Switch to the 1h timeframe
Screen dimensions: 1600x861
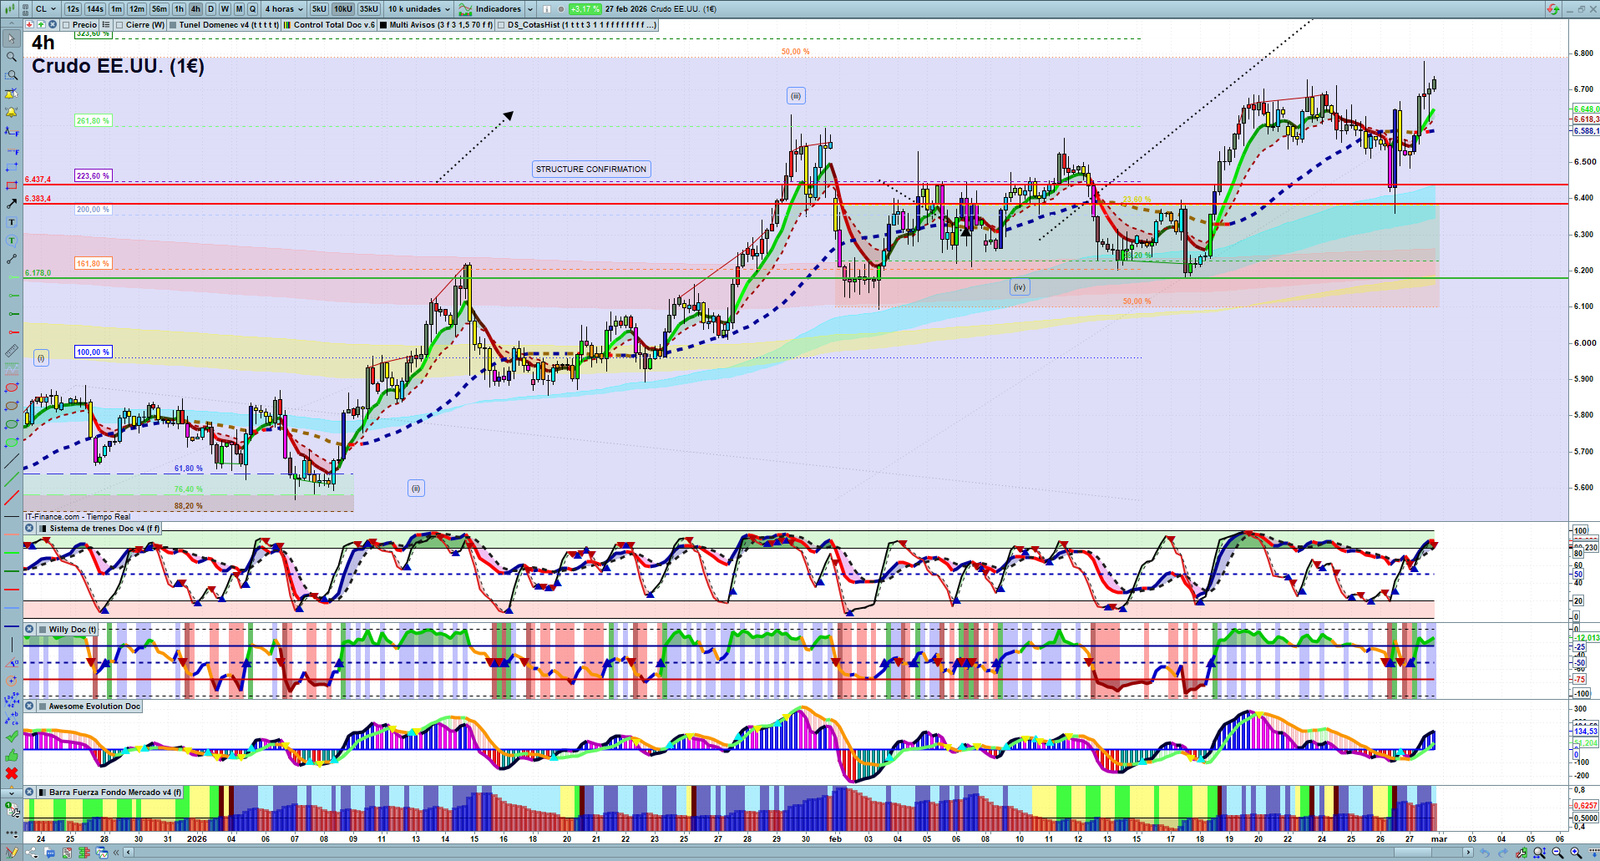tap(180, 9)
